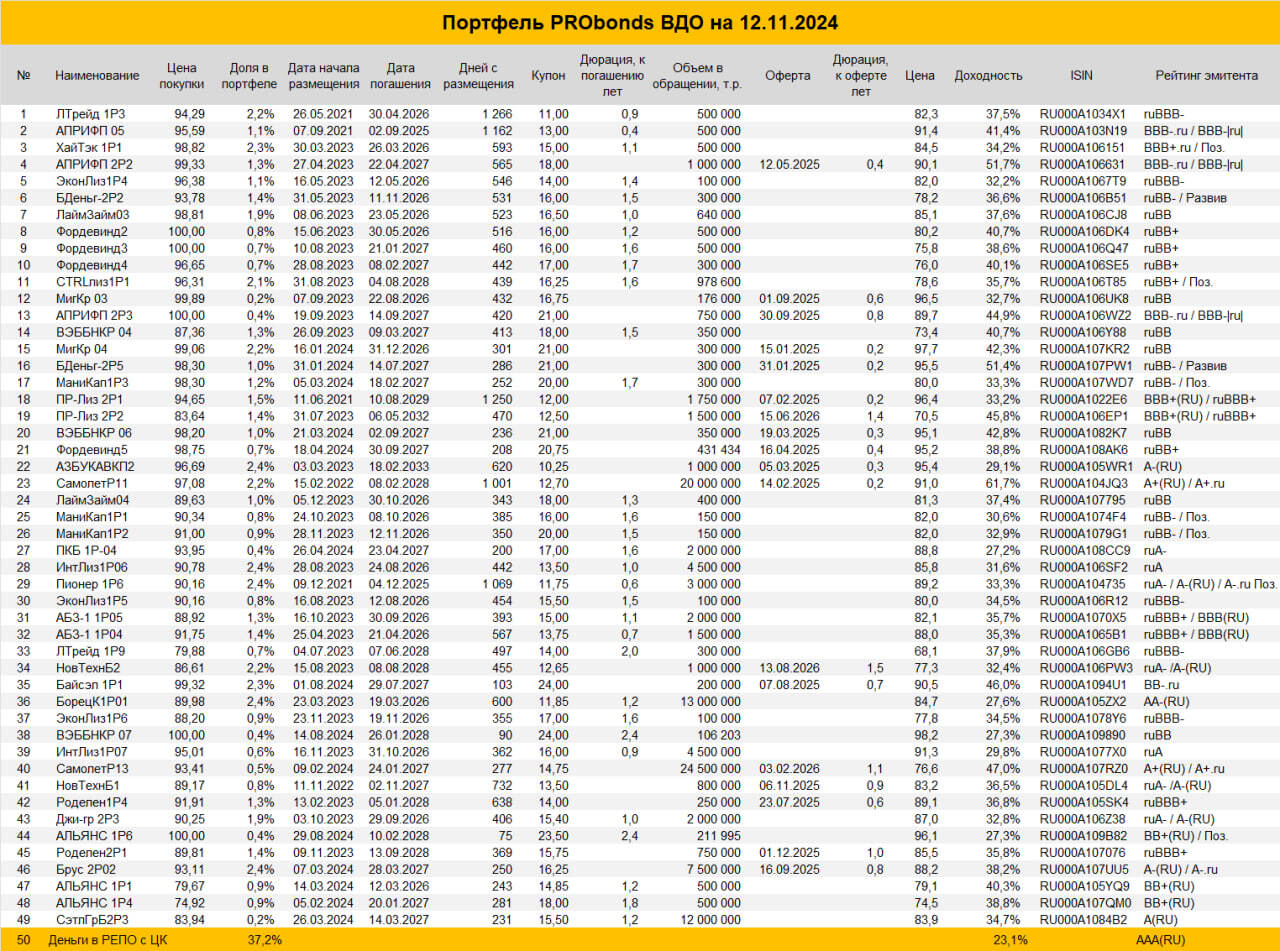
Task: Select ISIN 'RU000A1034X1'
Action: pyautogui.click(x=1083, y=114)
